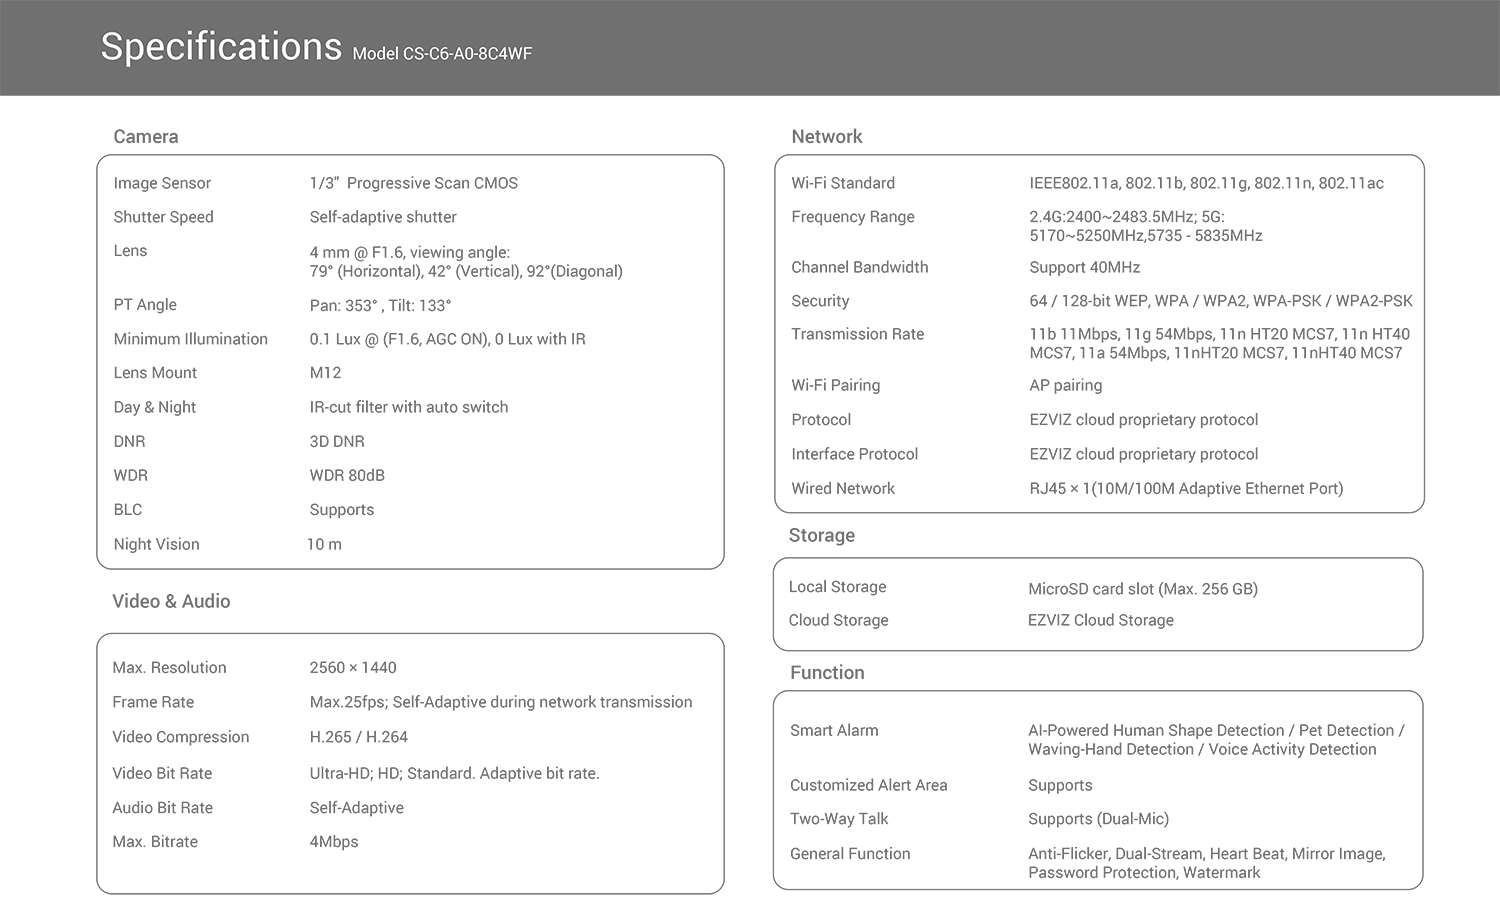
Task: Click the Specifications page title
Action: (221, 47)
